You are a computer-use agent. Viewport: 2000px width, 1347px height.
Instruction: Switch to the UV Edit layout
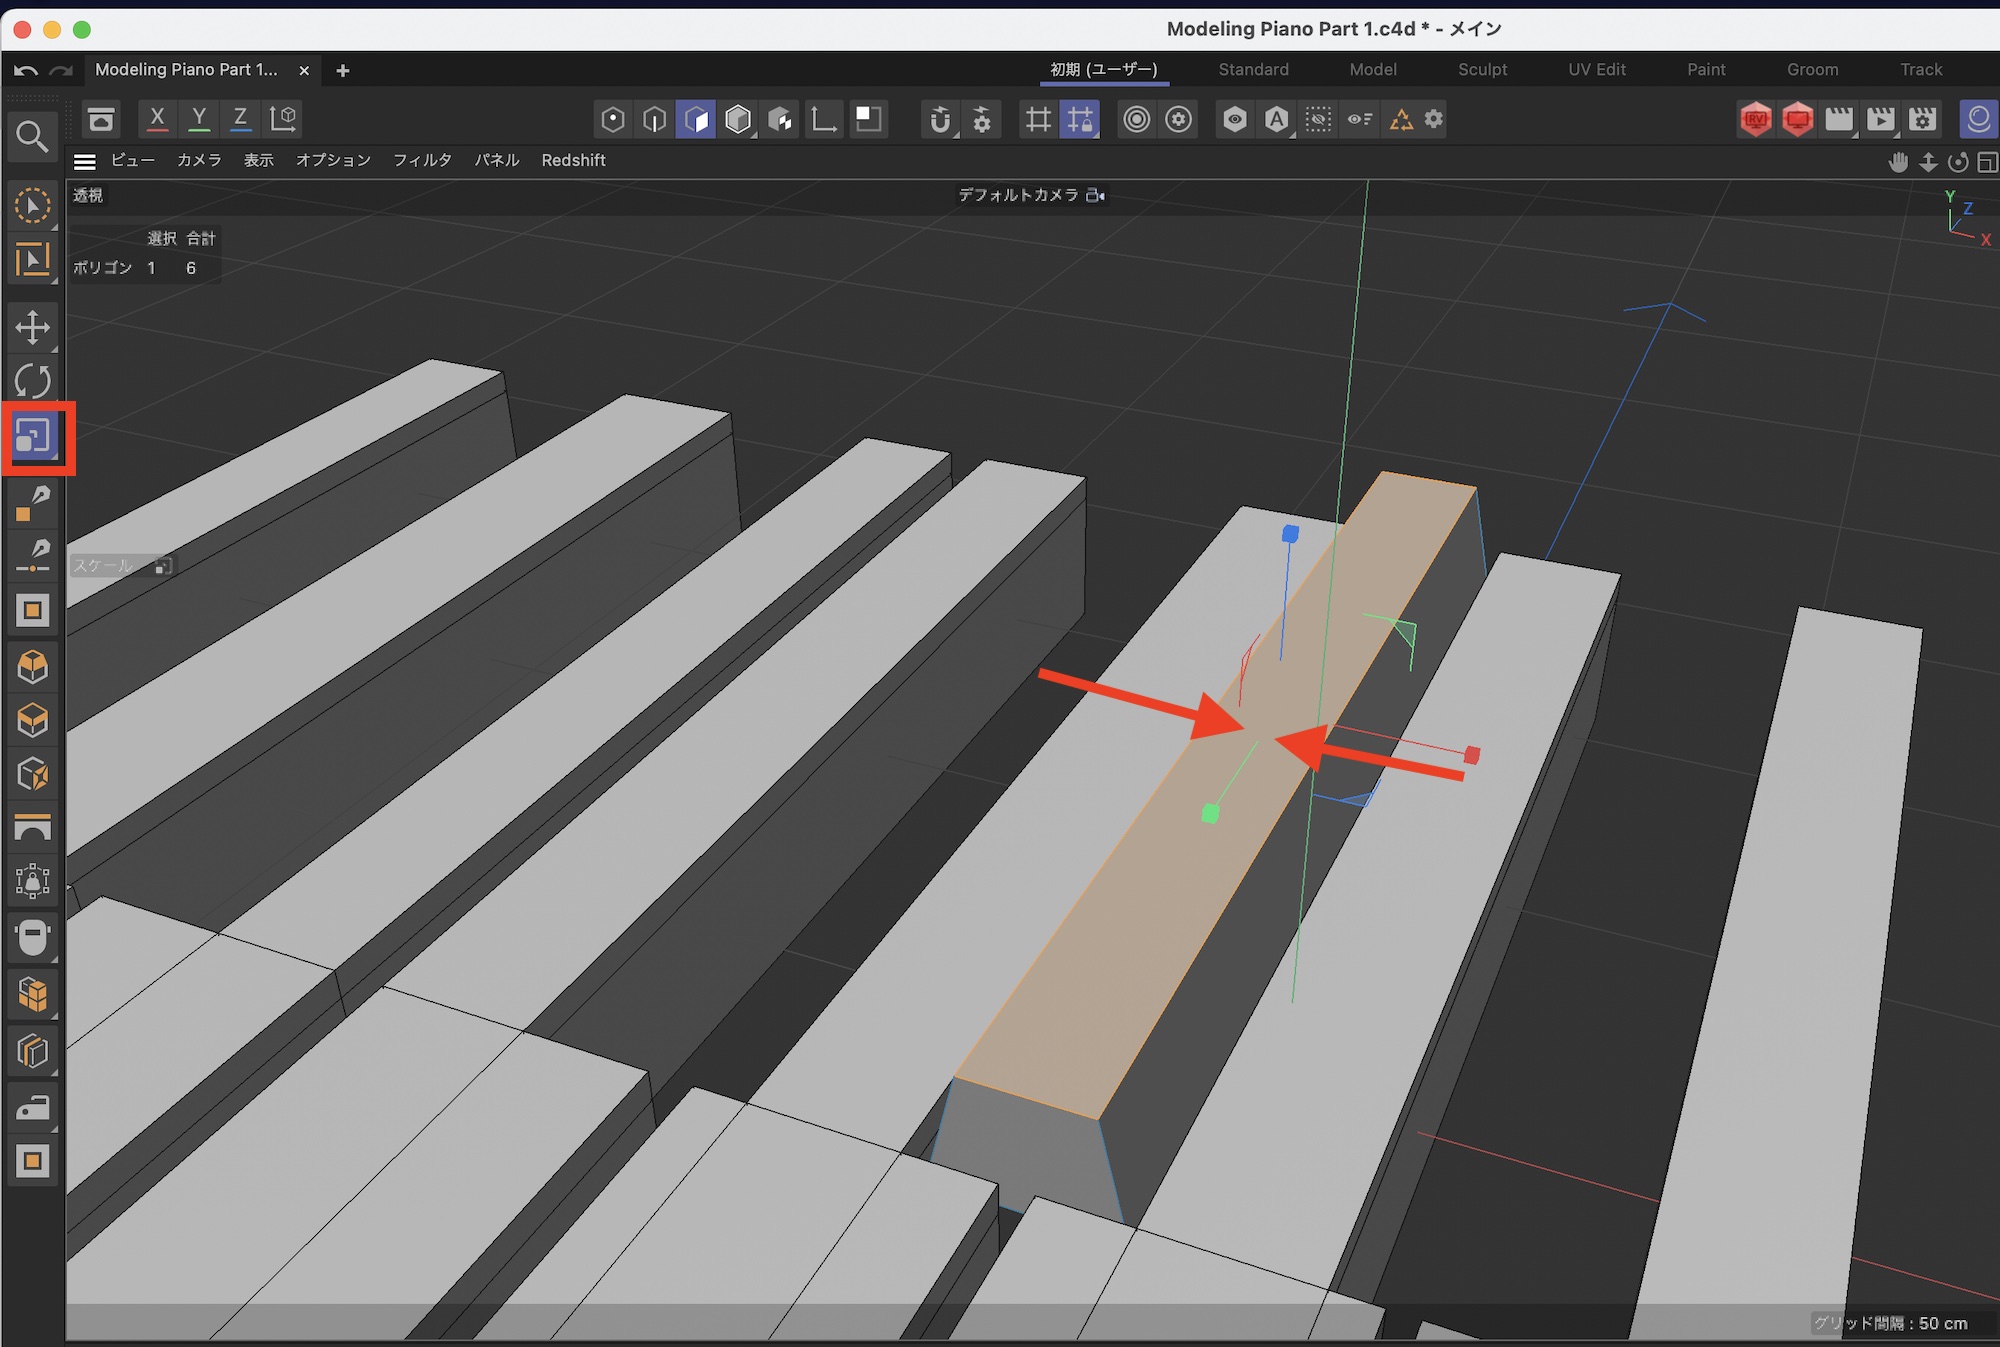[1597, 69]
